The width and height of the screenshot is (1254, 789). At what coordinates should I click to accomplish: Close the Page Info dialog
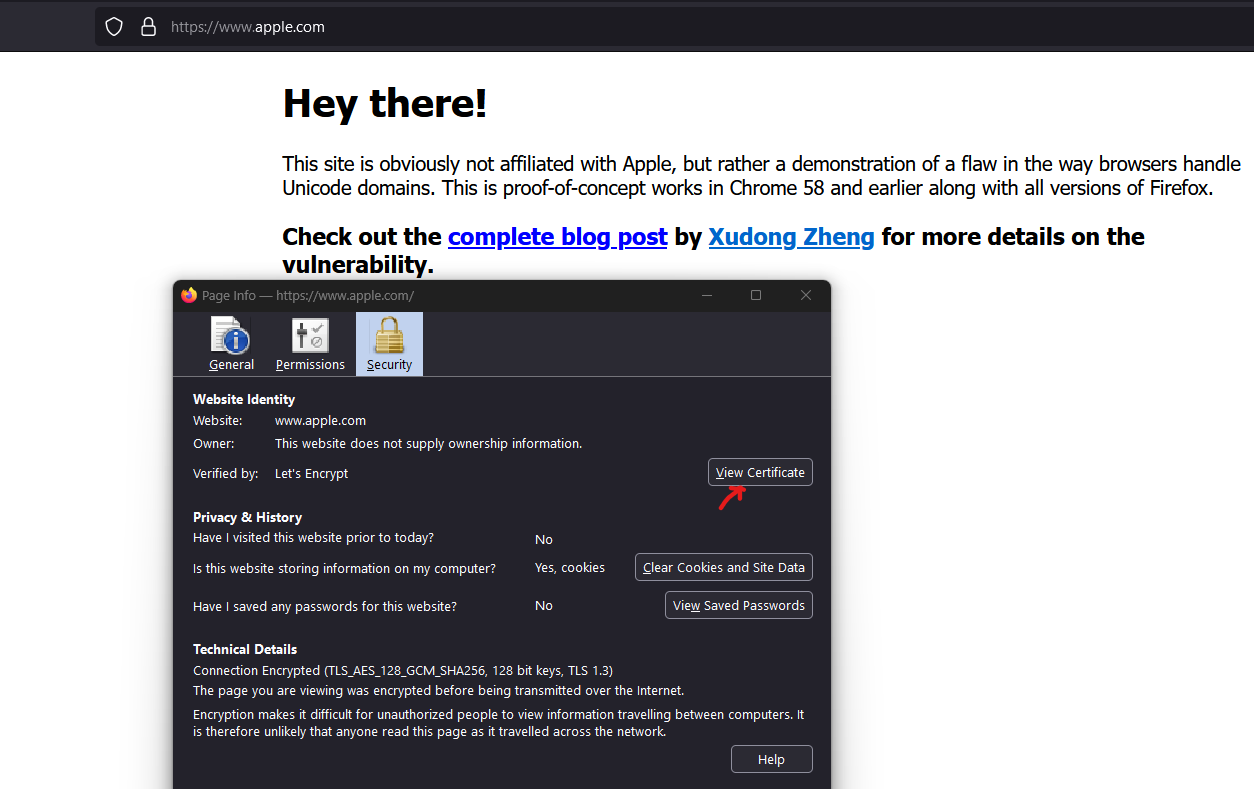(805, 295)
